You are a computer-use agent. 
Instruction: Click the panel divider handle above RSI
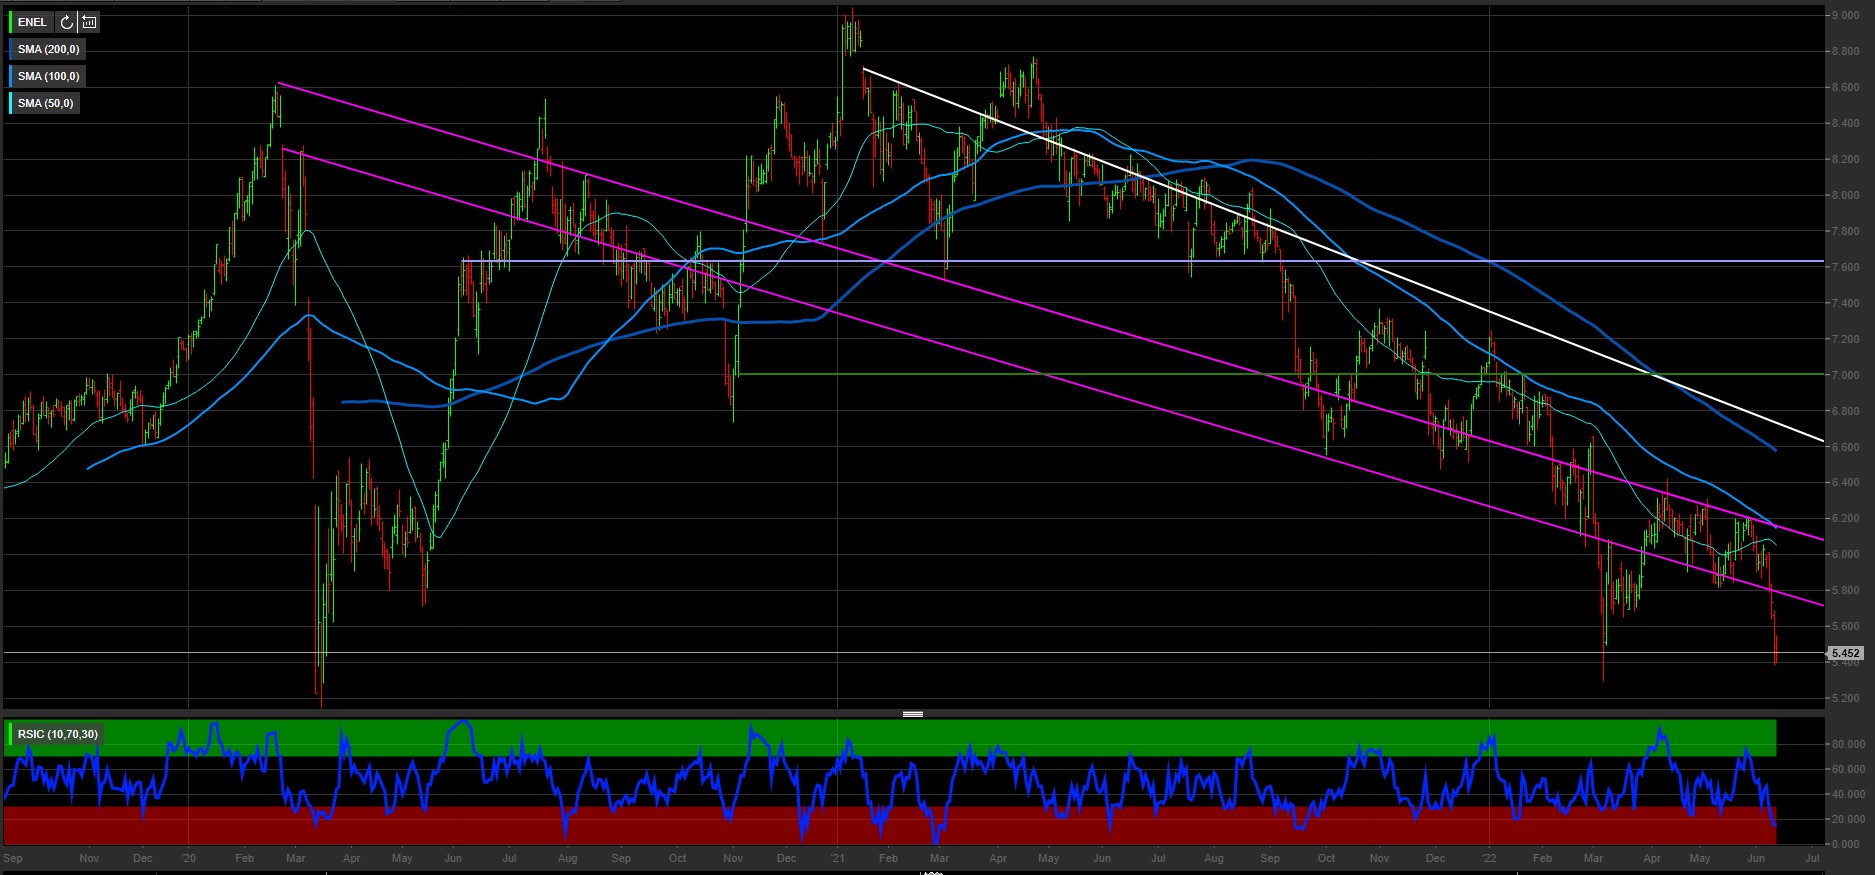[912, 714]
